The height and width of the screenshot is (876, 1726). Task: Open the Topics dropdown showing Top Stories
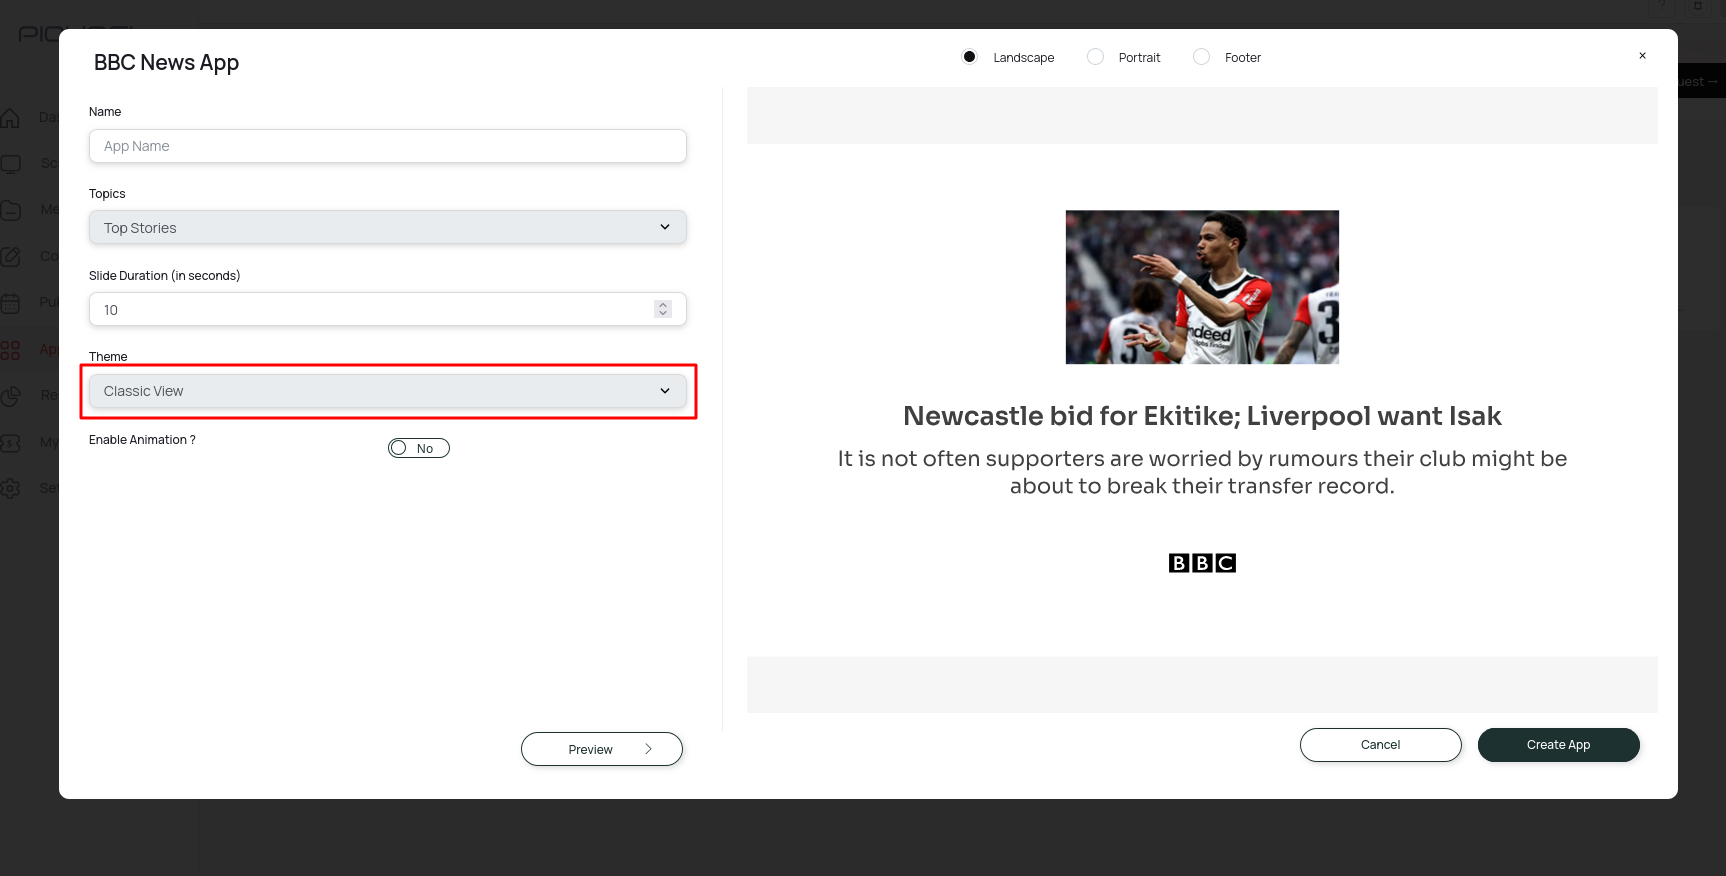[387, 228]
